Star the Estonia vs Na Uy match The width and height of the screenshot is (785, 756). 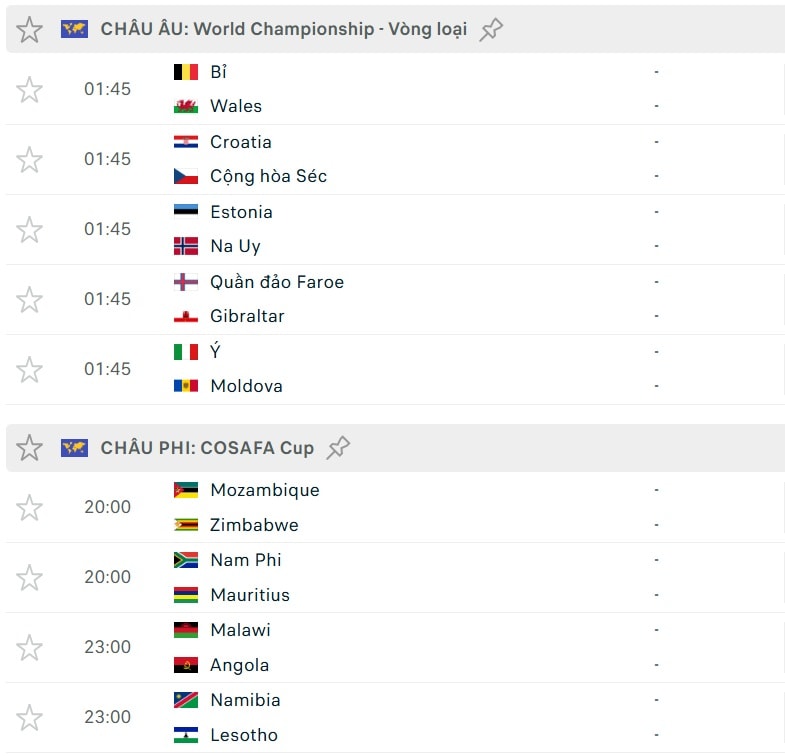tap(29, 230)
